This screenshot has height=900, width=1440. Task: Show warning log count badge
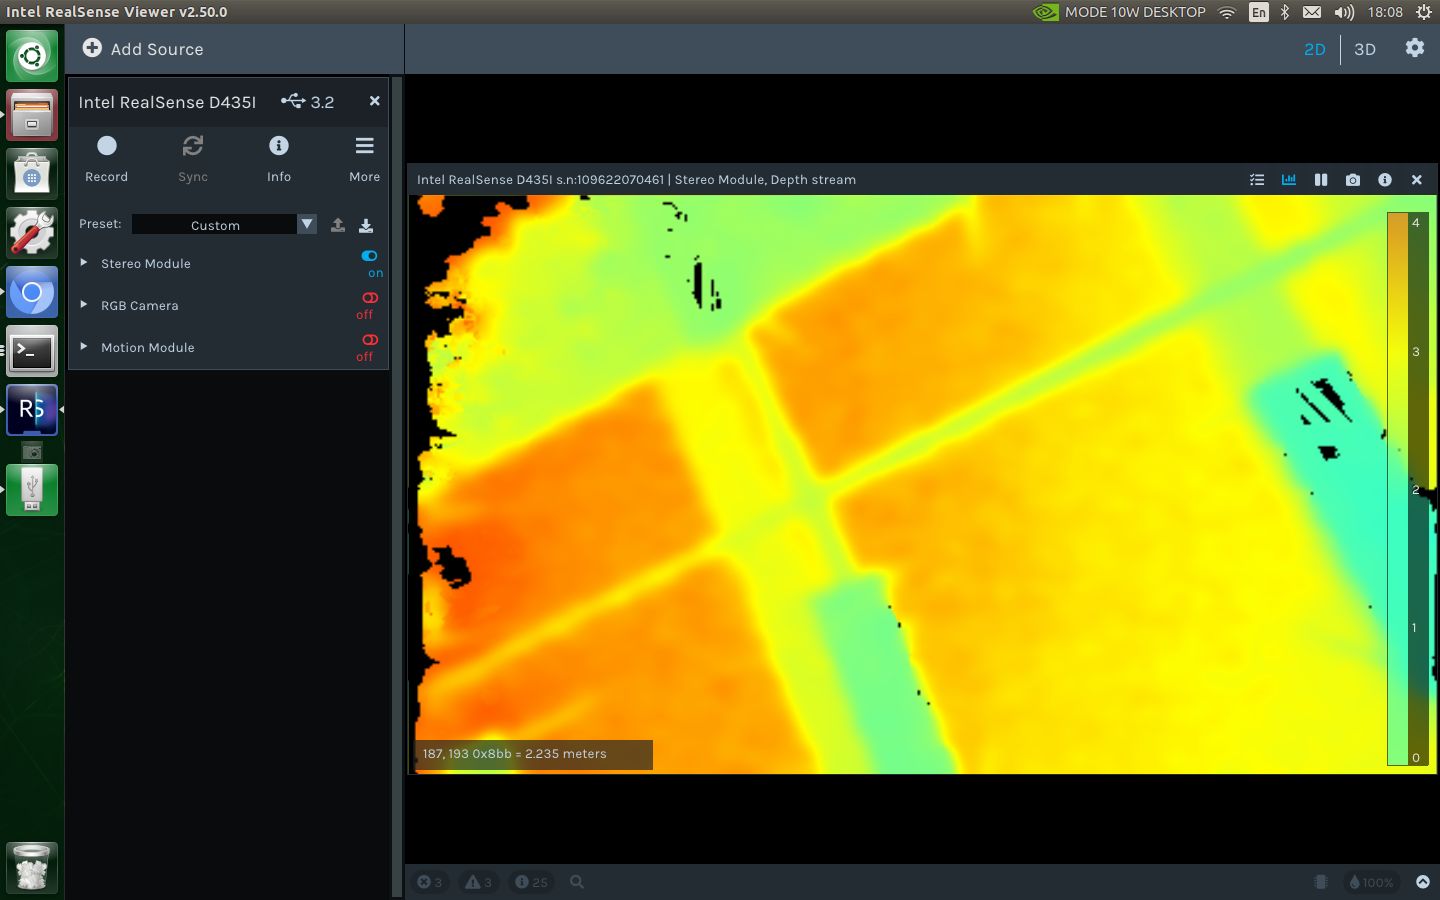tap(479, 882)
